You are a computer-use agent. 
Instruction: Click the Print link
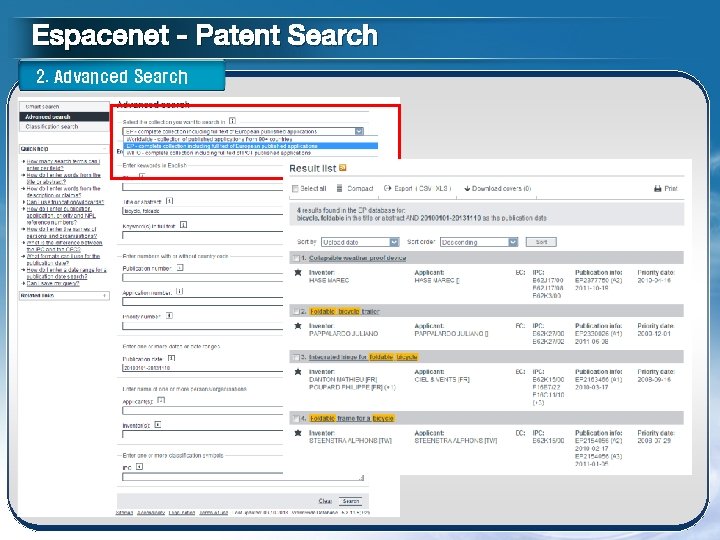coord(670,189)
